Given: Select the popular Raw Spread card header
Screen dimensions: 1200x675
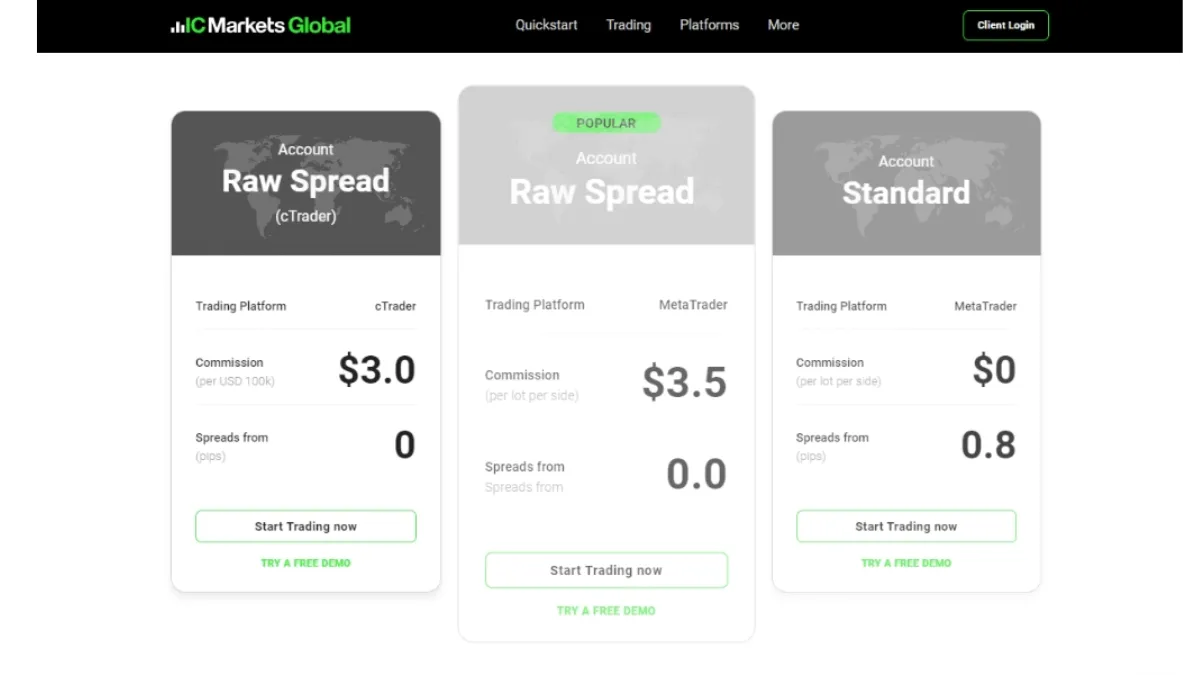Looking at the screenshot, I should 606,166.
